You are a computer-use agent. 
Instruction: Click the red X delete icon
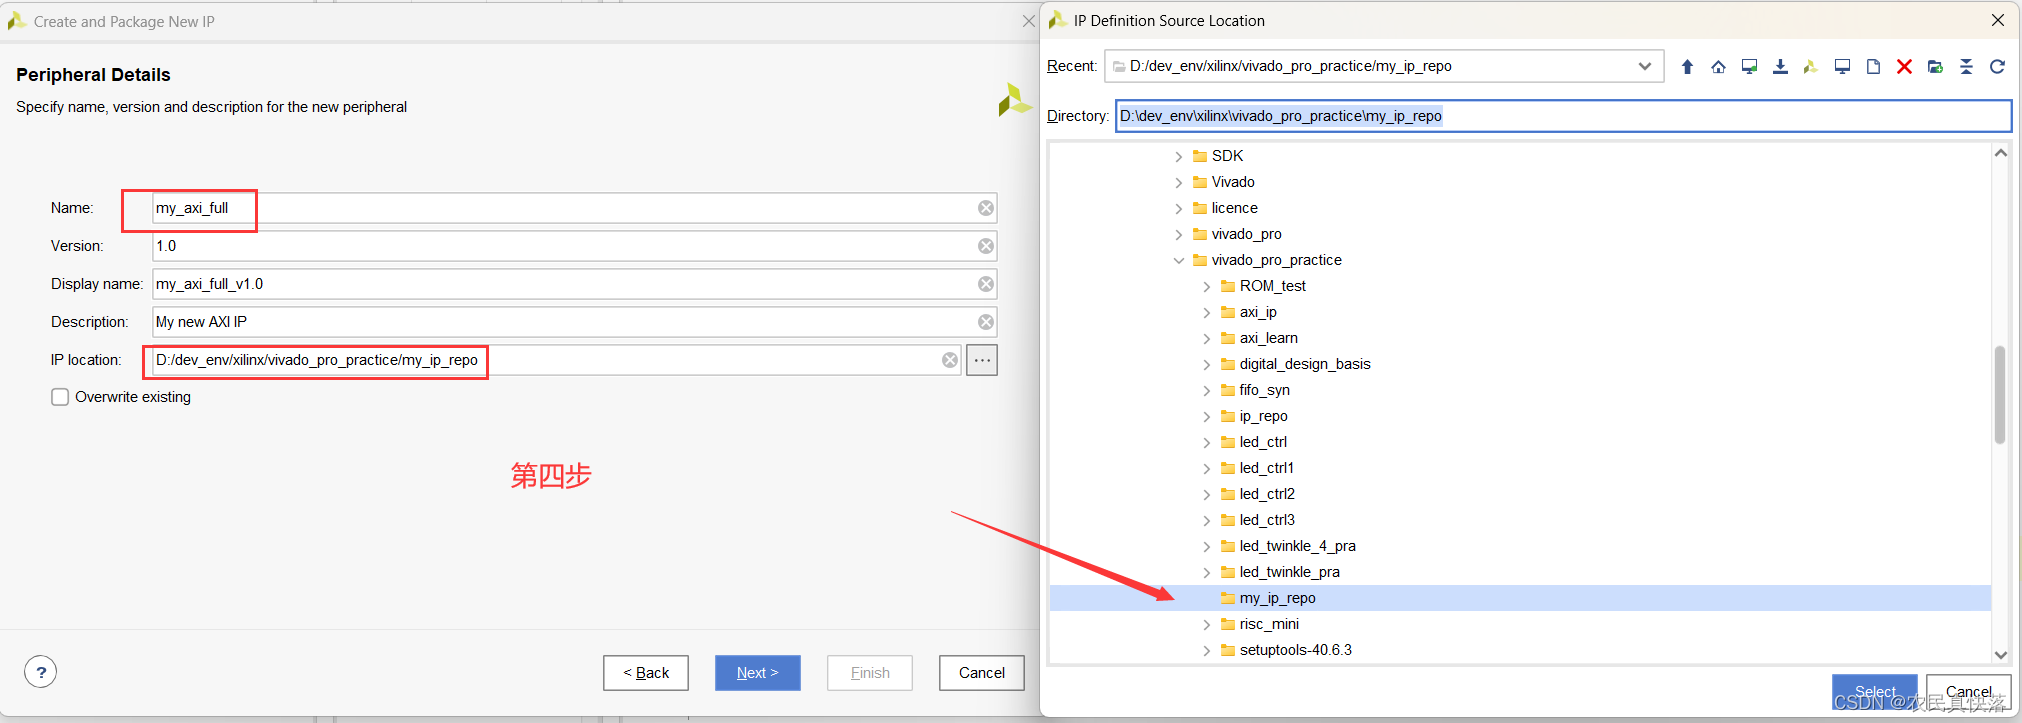[1904, 67]
